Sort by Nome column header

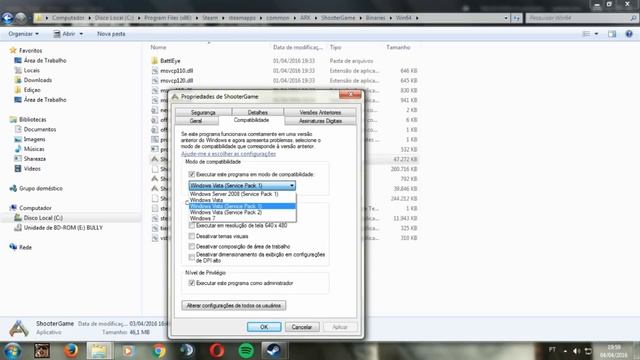(158, 47)
